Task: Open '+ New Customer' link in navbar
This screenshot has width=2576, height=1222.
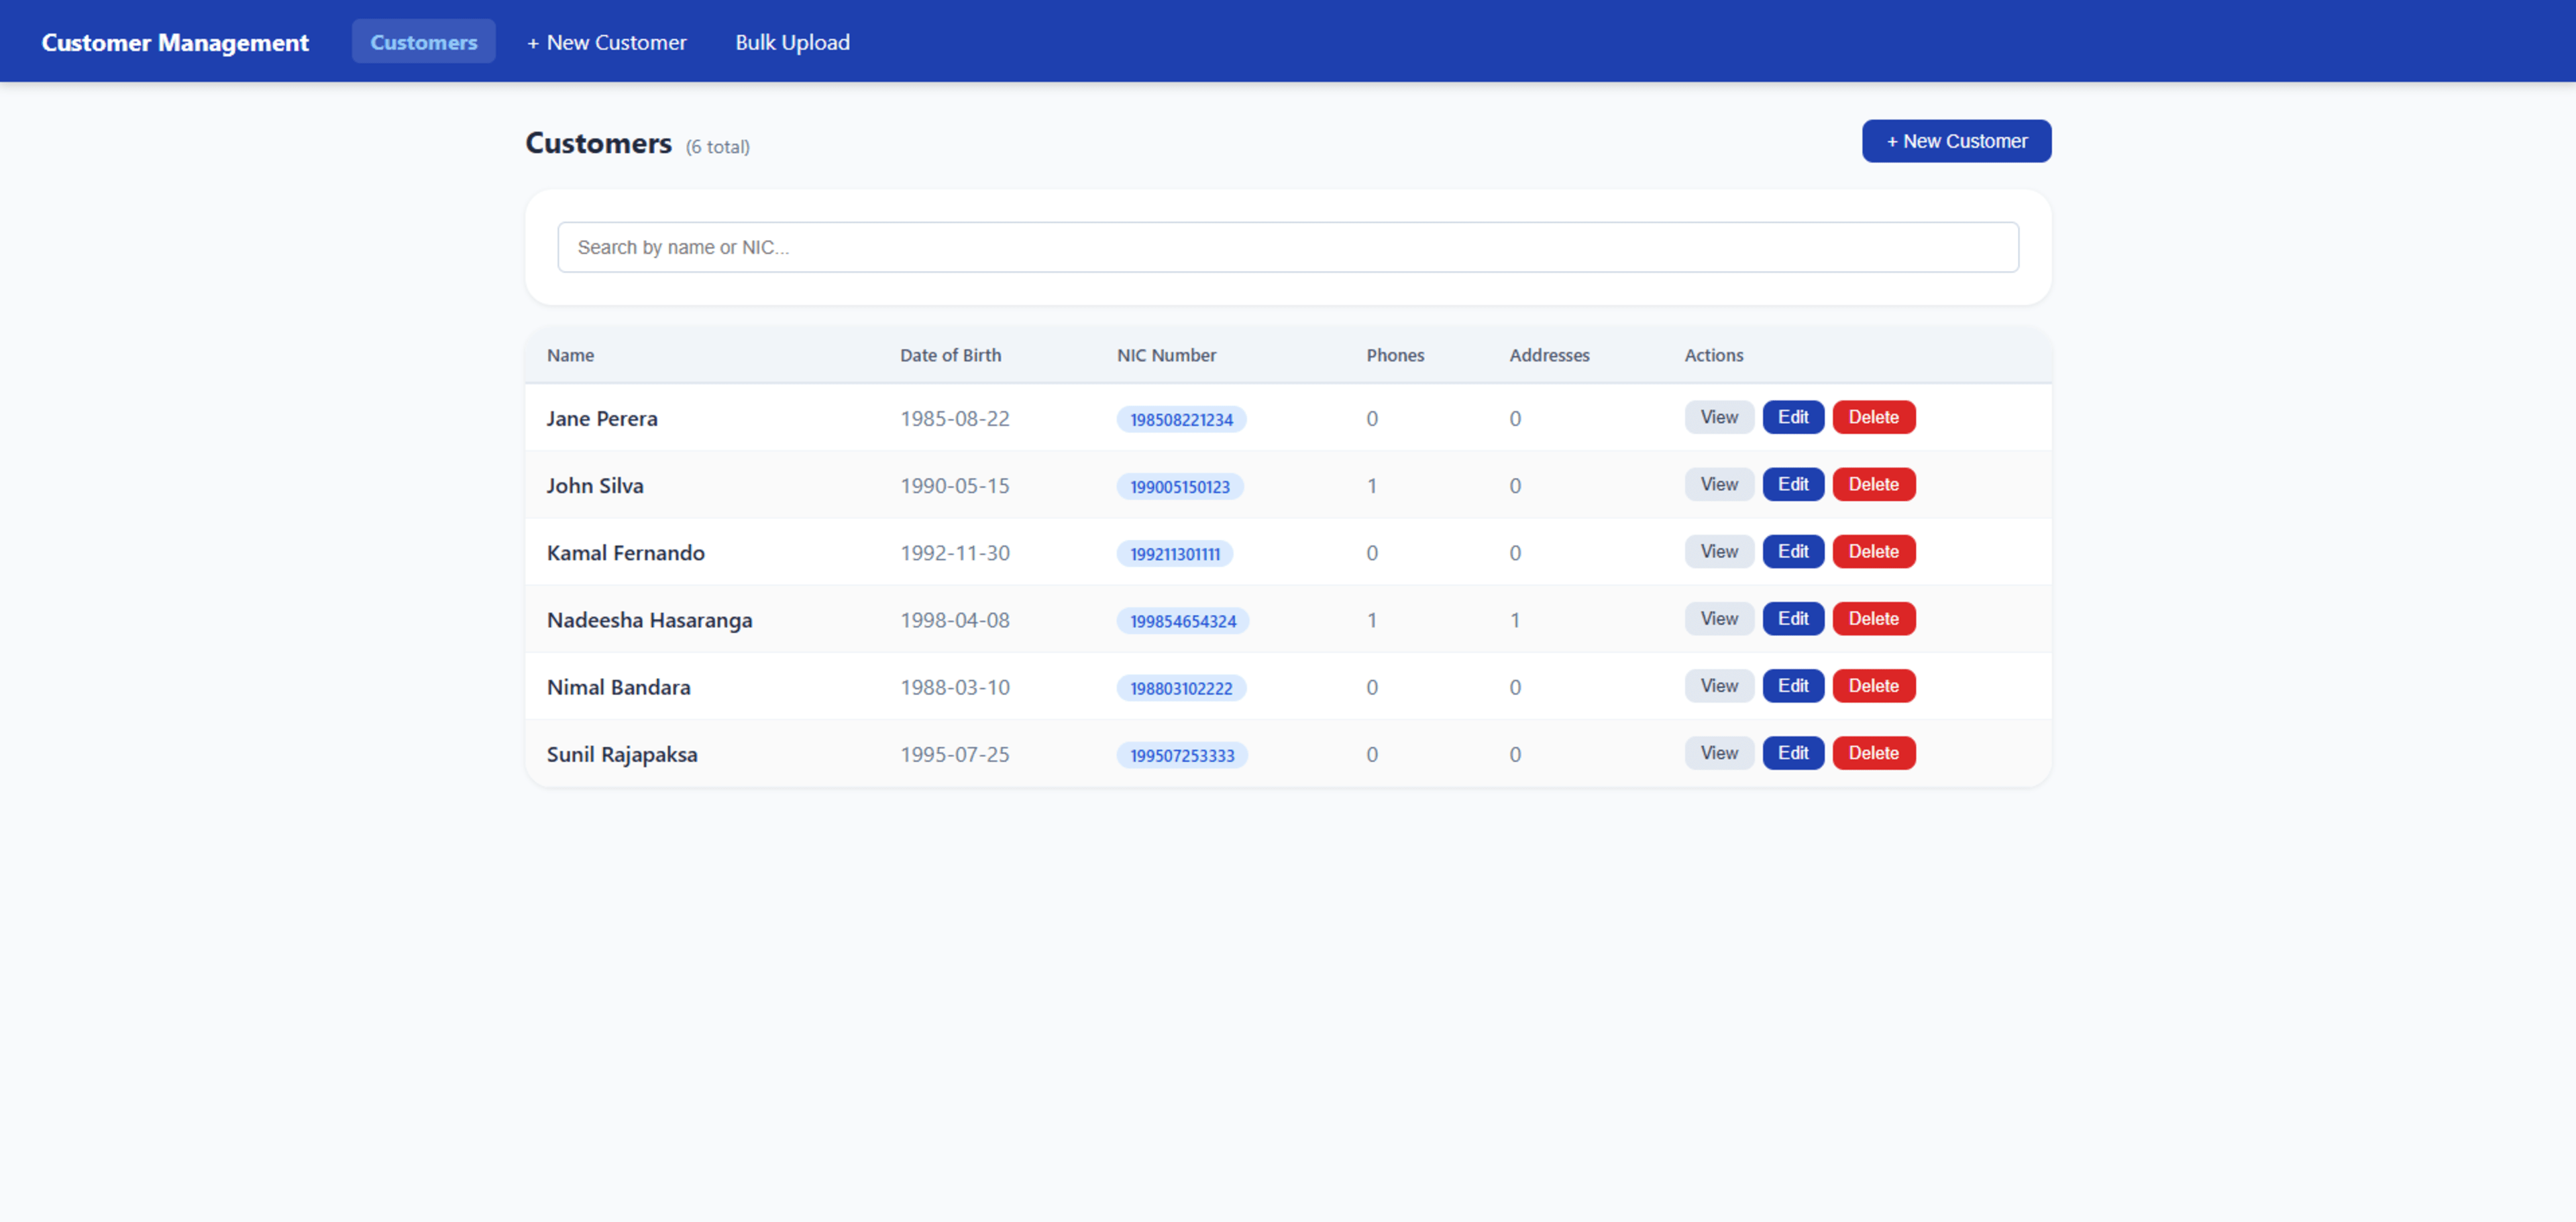Action: coord(606,42)
